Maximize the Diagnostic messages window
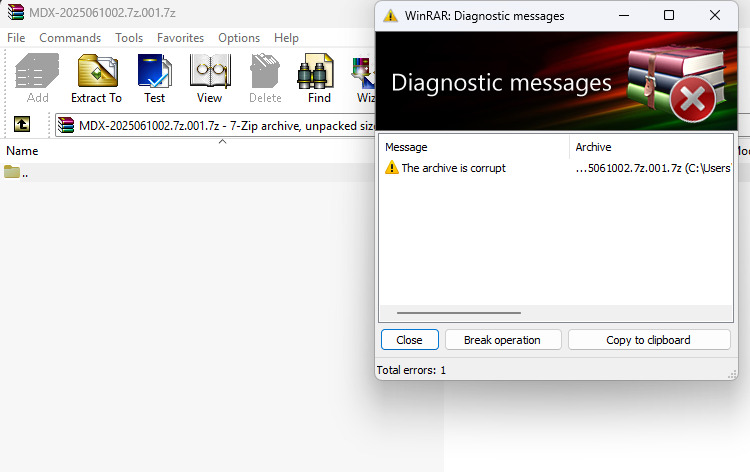This screenshot has height=472, width=750. tap(669, 15)
